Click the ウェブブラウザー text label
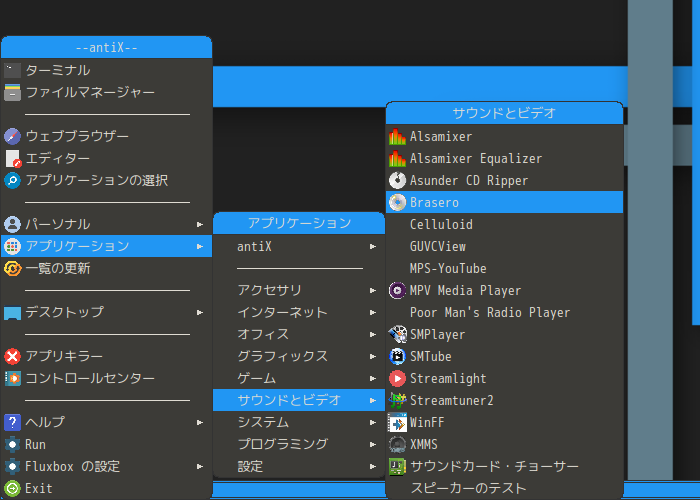 (77, 136)
